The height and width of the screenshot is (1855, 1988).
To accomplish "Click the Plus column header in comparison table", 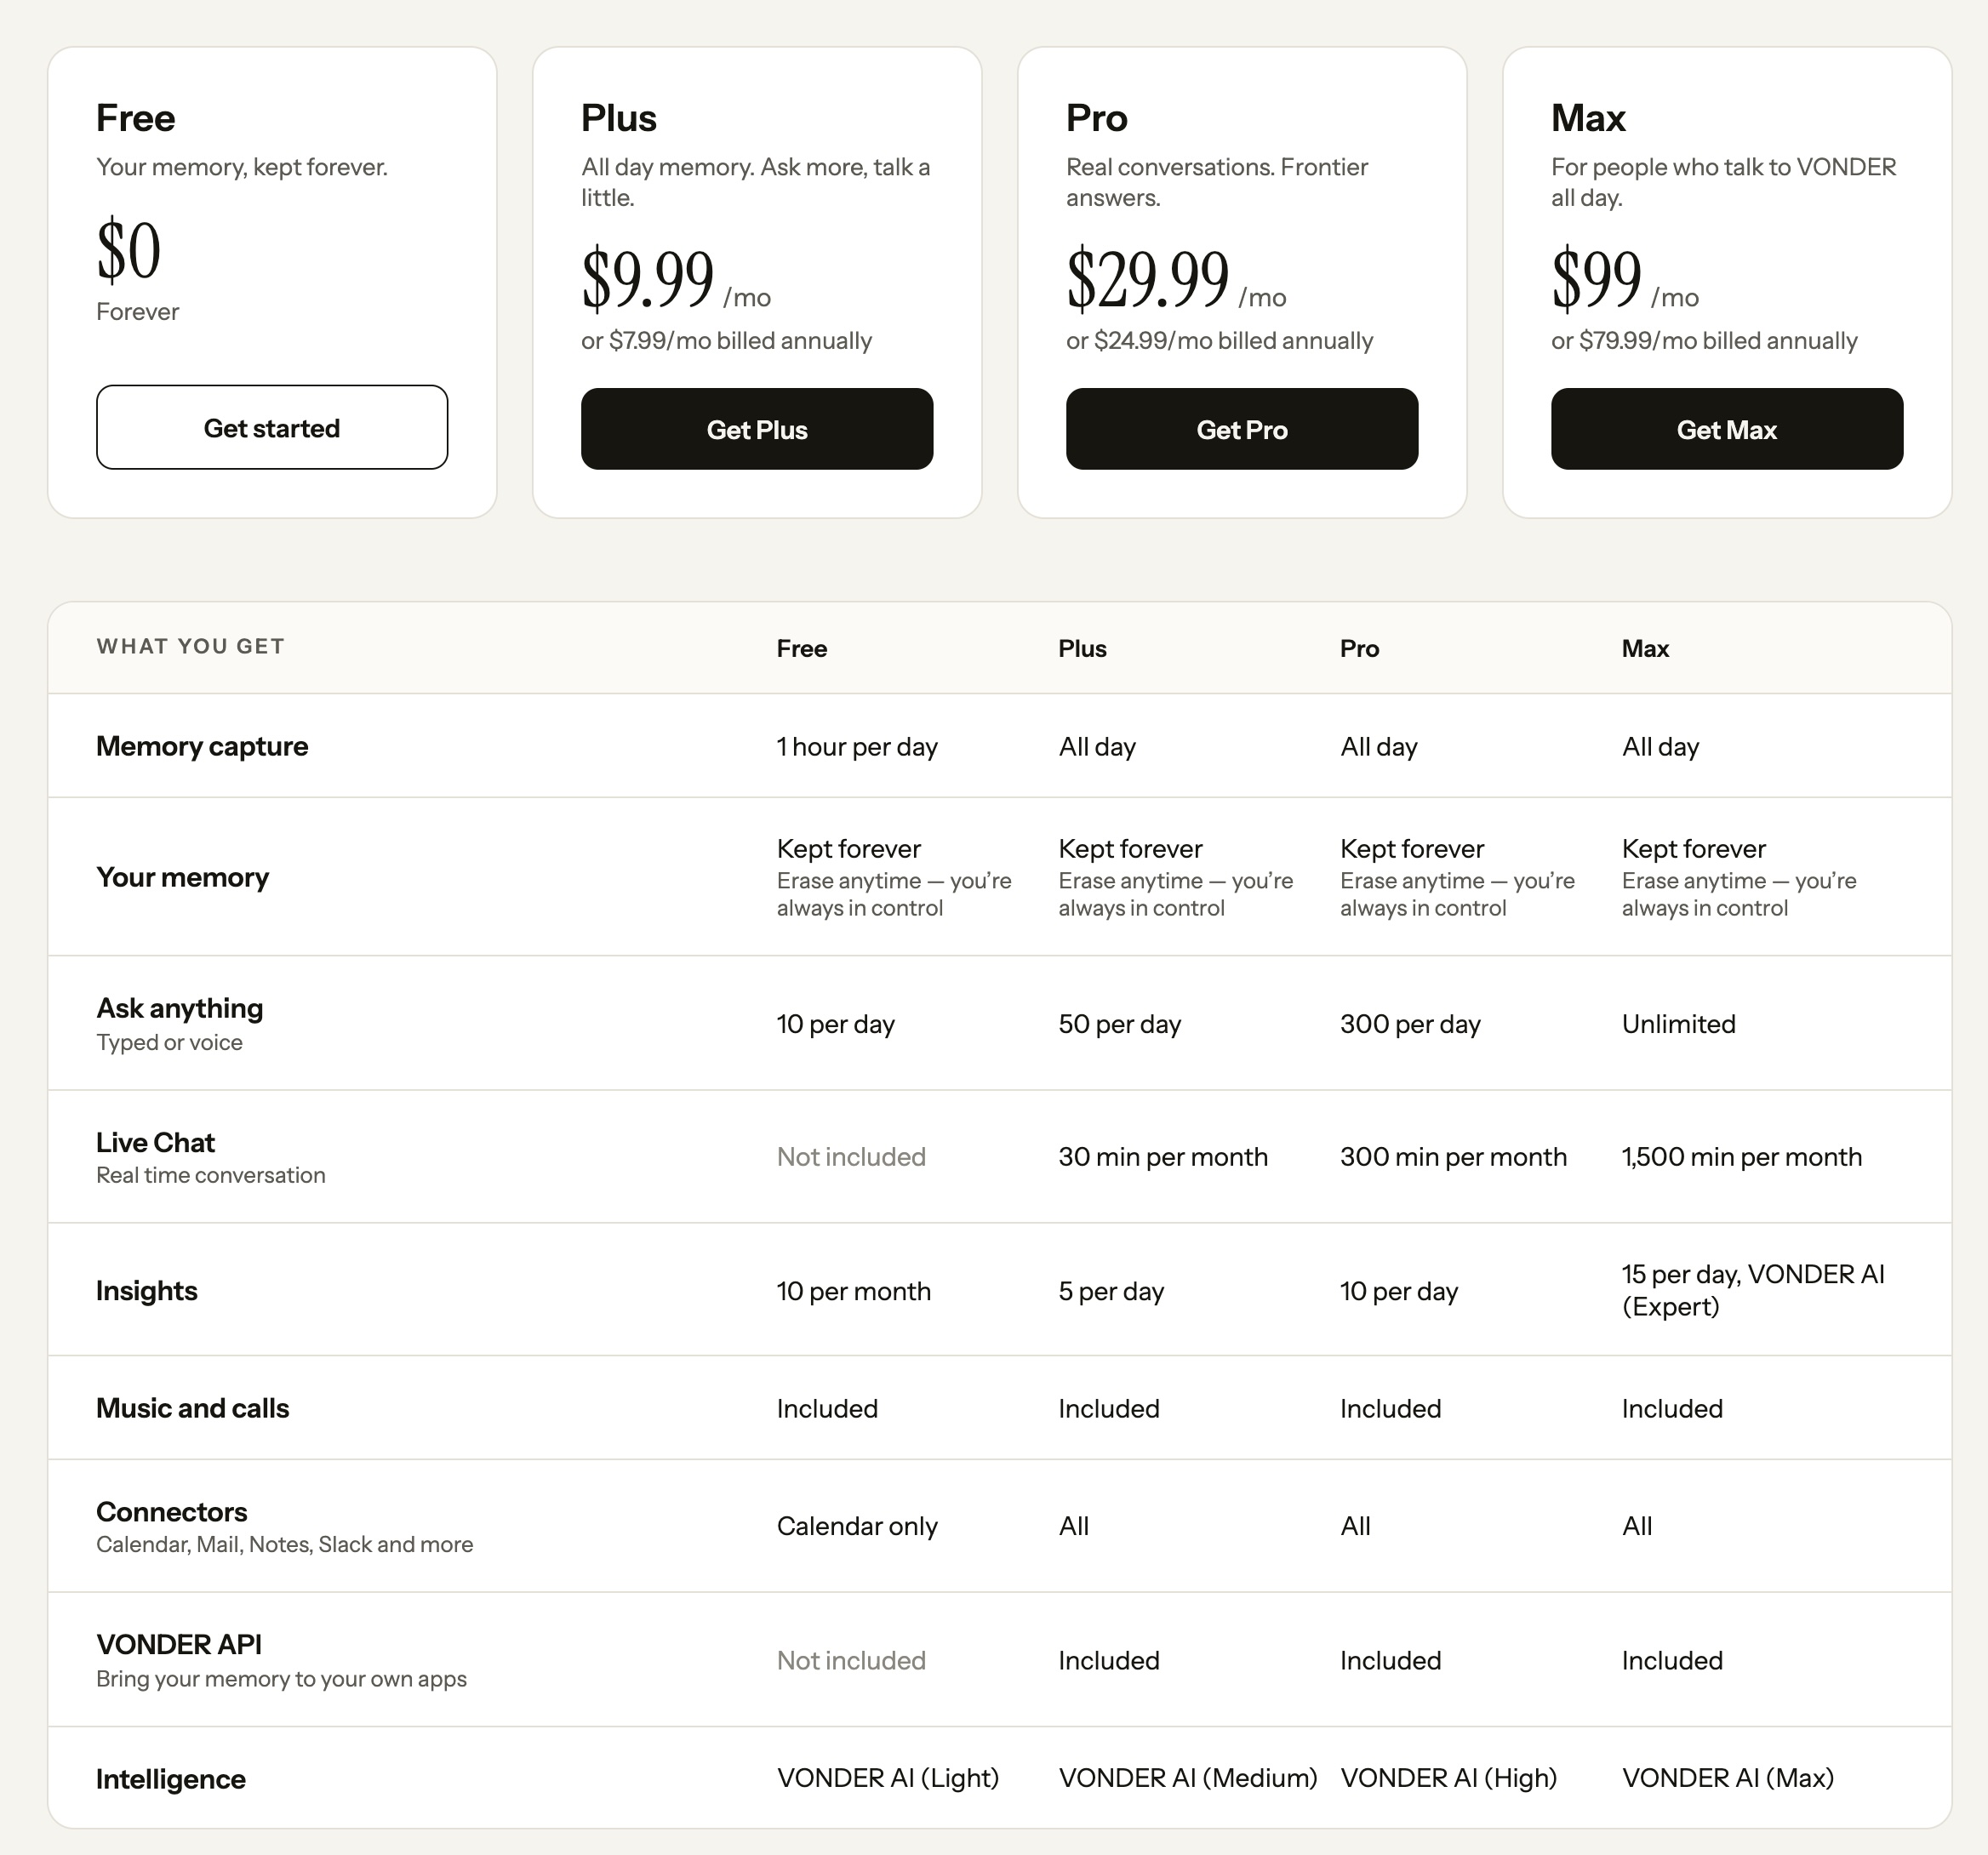I will (x=1083, y=648).
